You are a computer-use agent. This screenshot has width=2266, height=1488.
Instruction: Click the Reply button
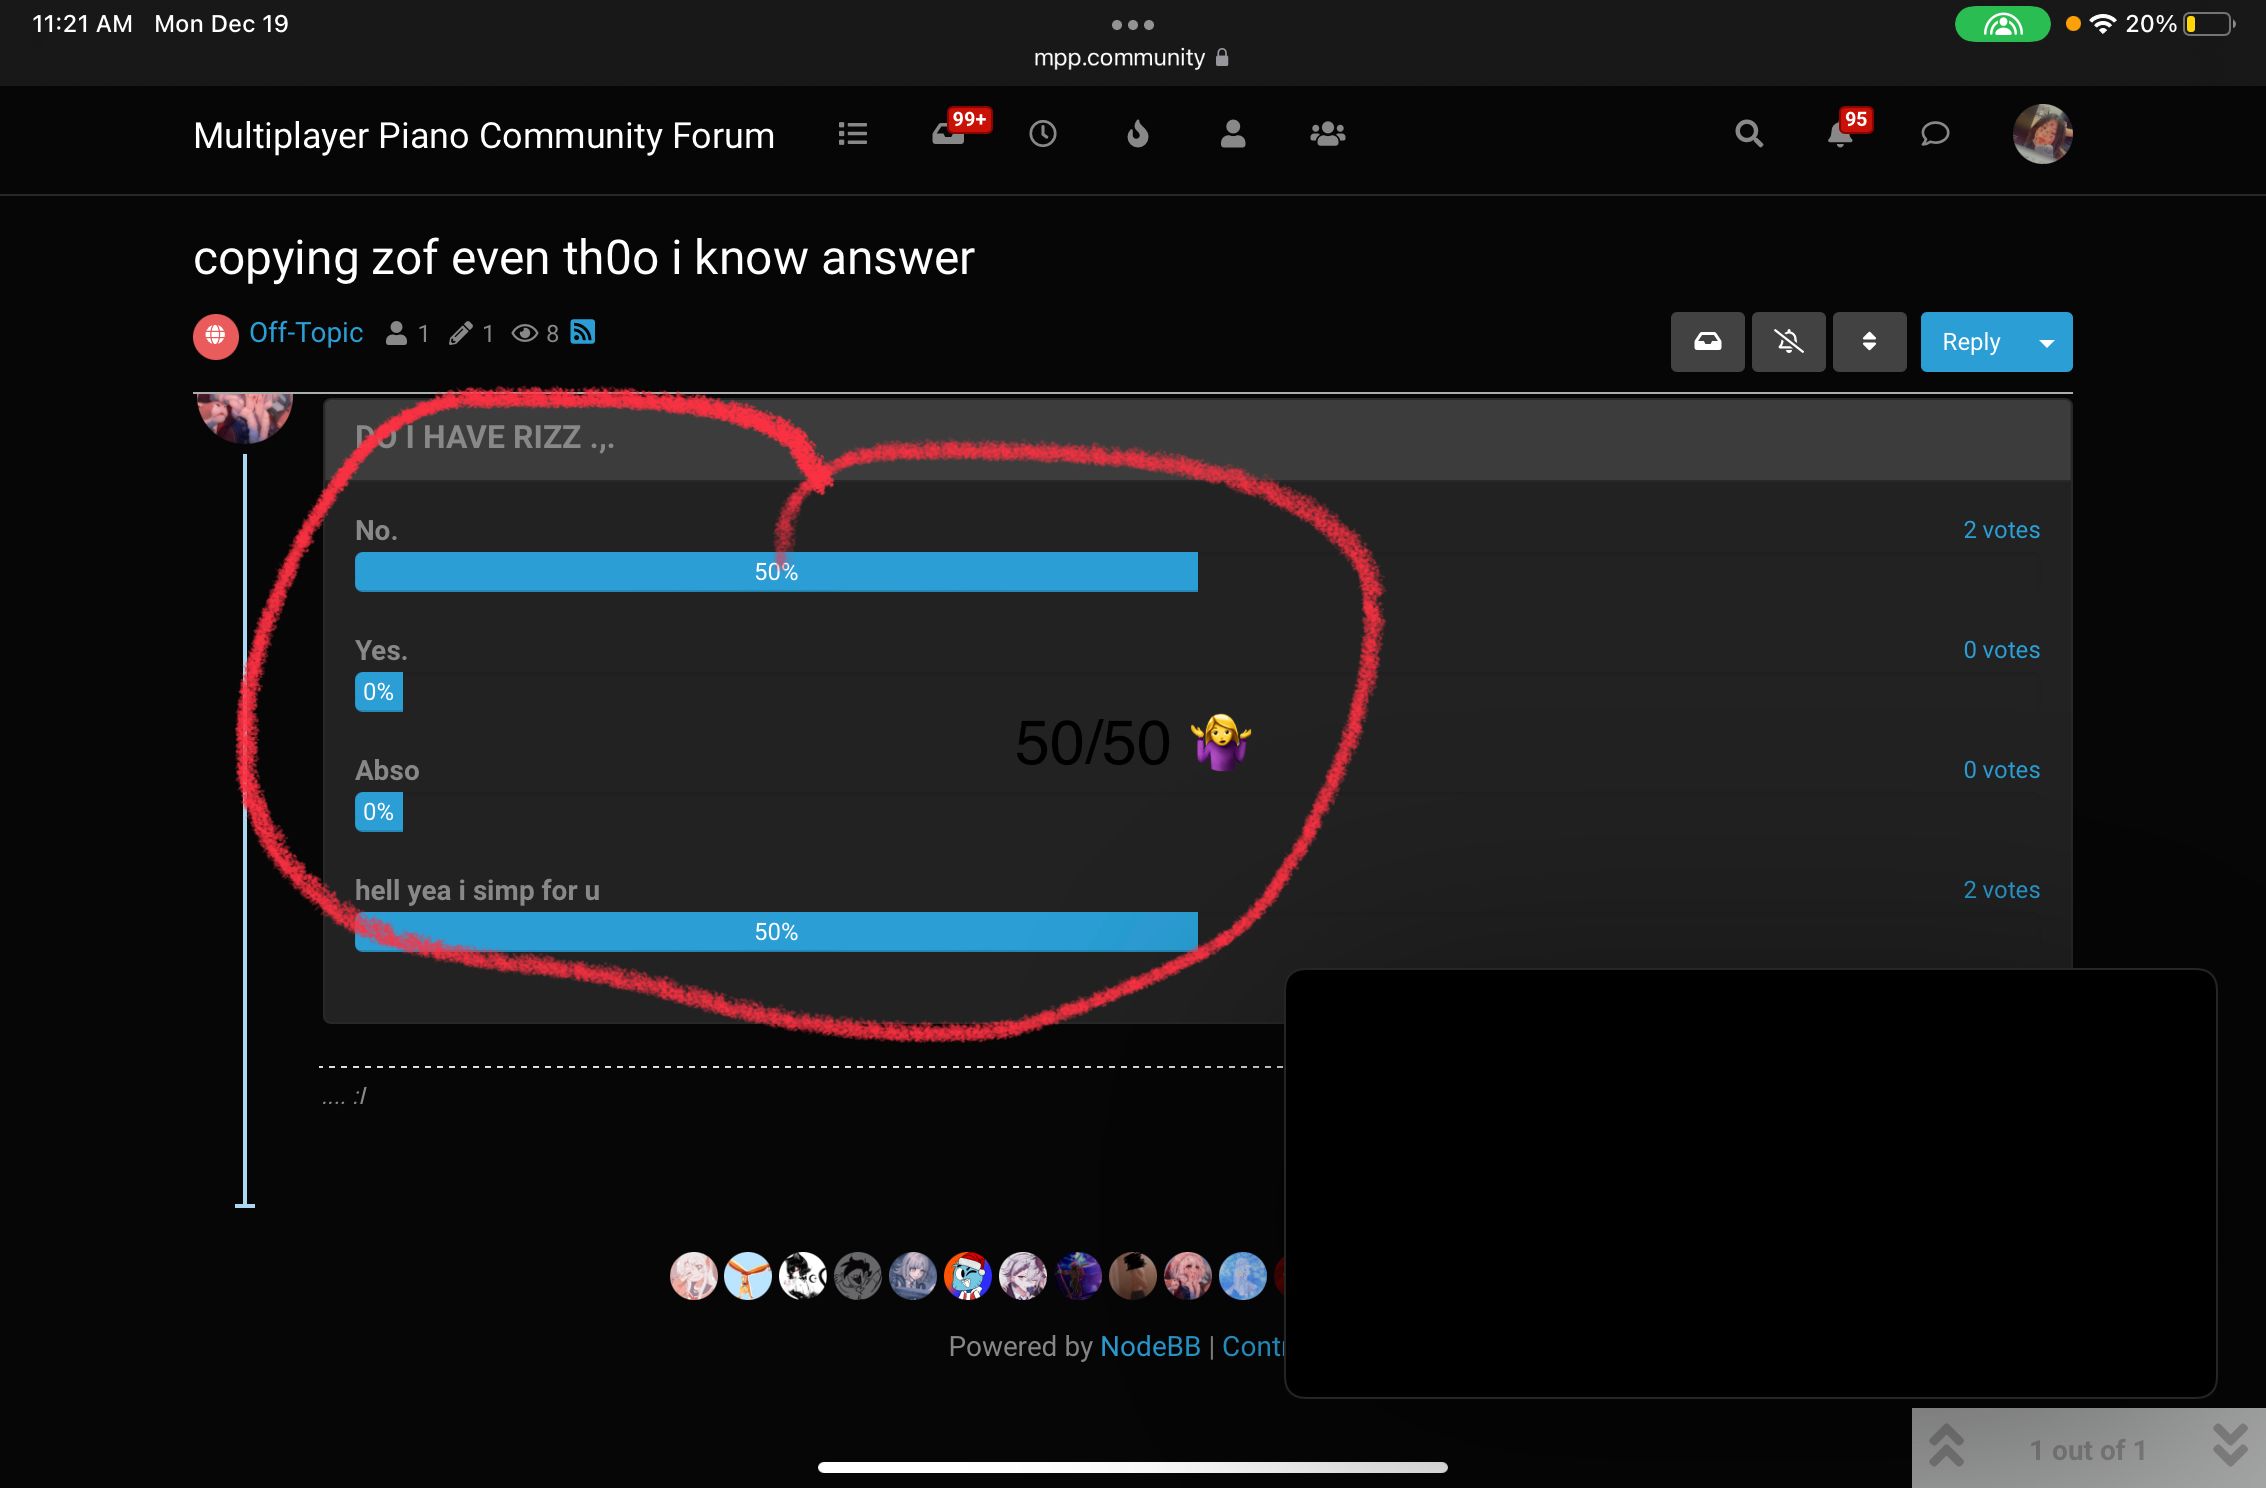tap(1971, 342)
